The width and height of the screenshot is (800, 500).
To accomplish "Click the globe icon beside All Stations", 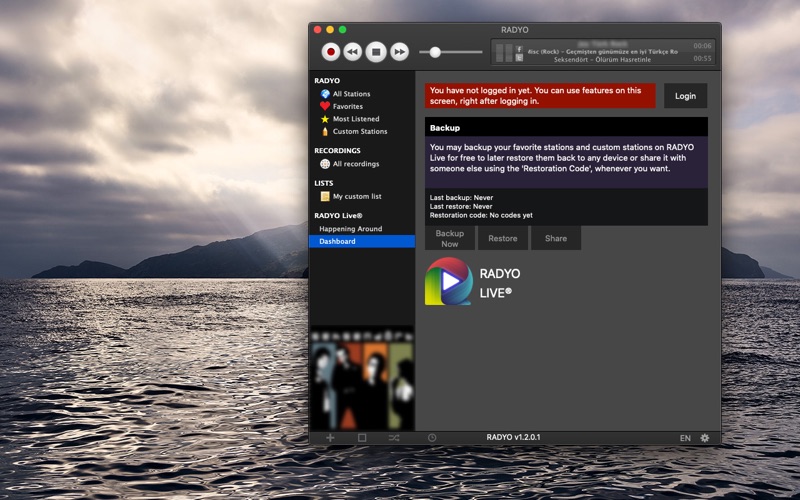I will 325,94.
